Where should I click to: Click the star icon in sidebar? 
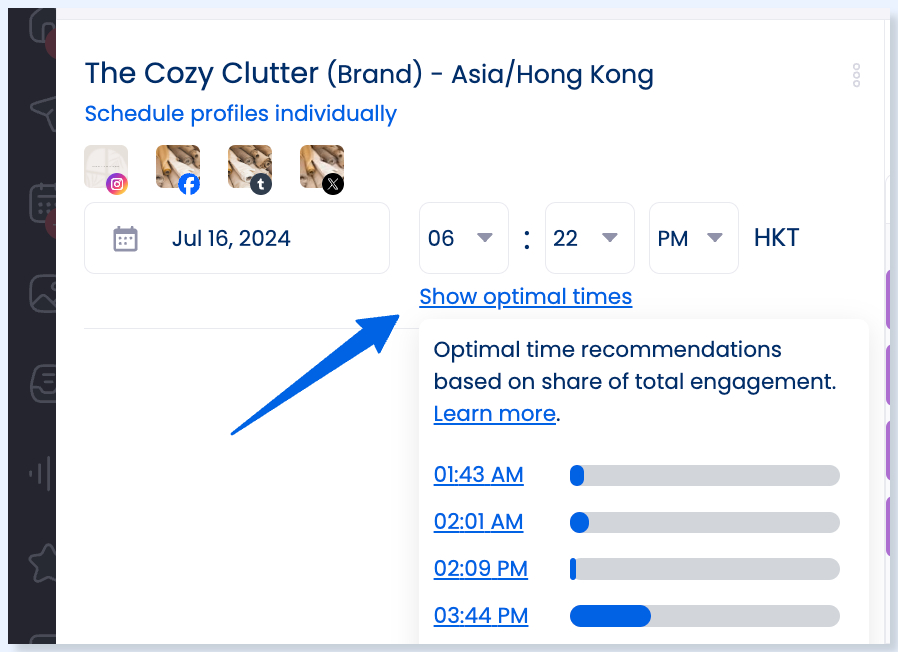tap(44, 563)
